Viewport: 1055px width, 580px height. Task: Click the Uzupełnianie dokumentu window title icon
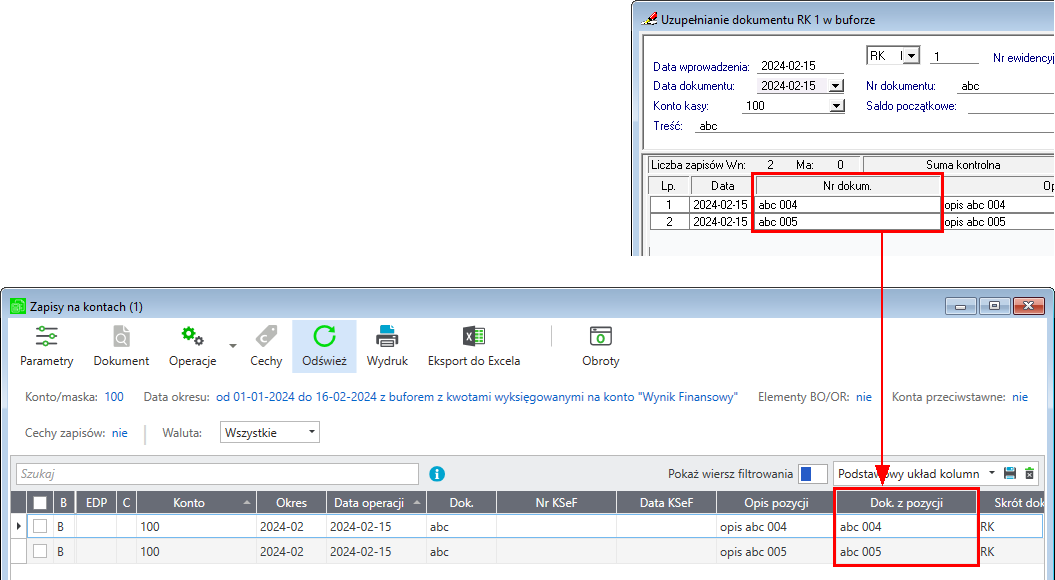point(649,20)
